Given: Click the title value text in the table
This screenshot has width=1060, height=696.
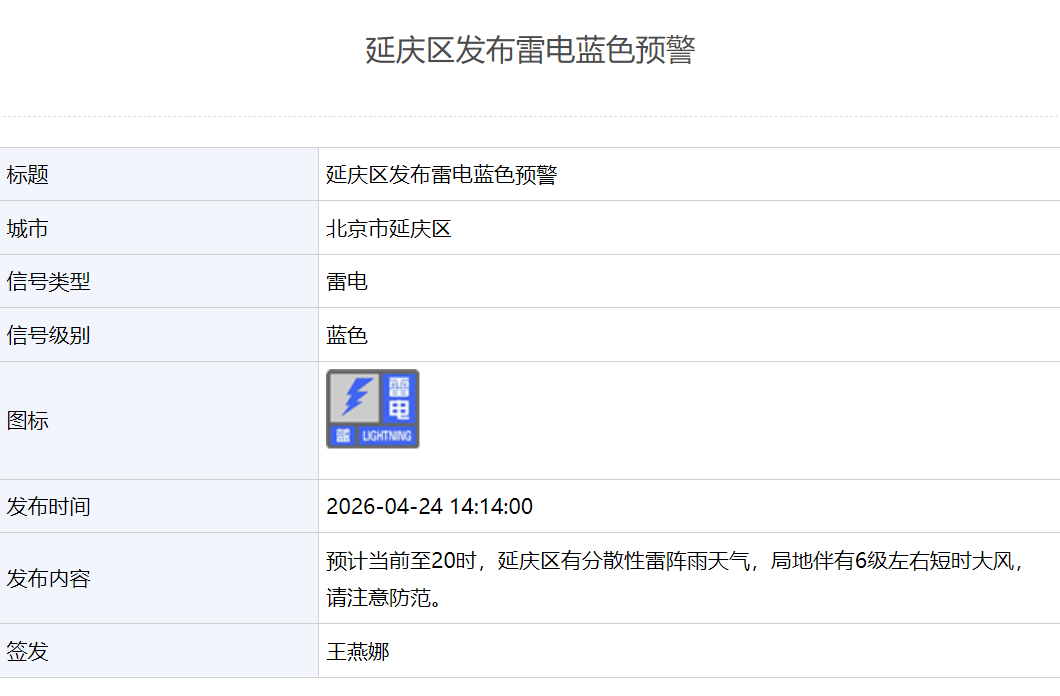Looking at the screenshot, I should coord(441,175).
